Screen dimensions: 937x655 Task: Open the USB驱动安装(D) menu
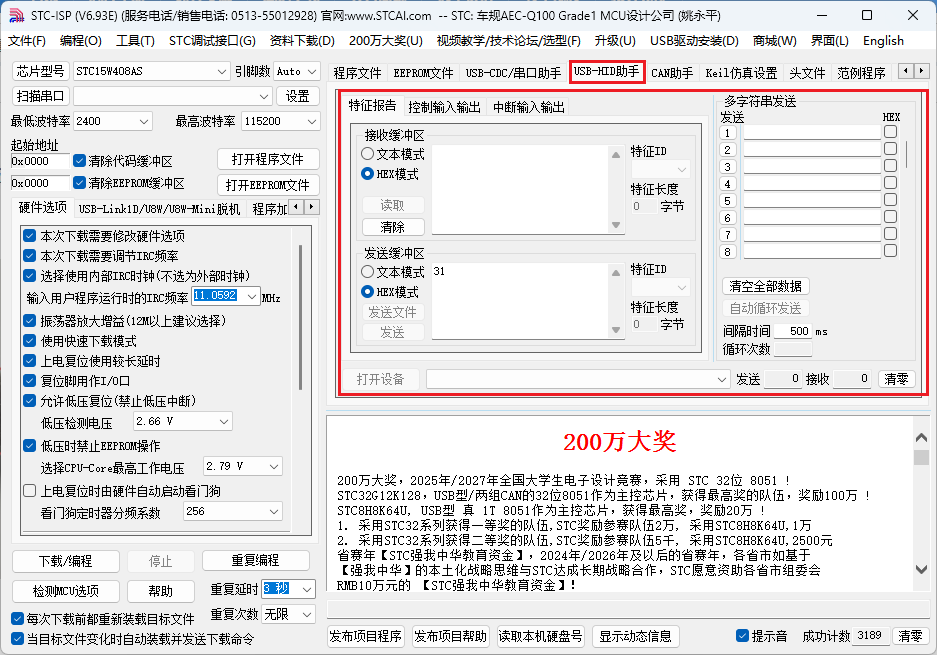694,41
